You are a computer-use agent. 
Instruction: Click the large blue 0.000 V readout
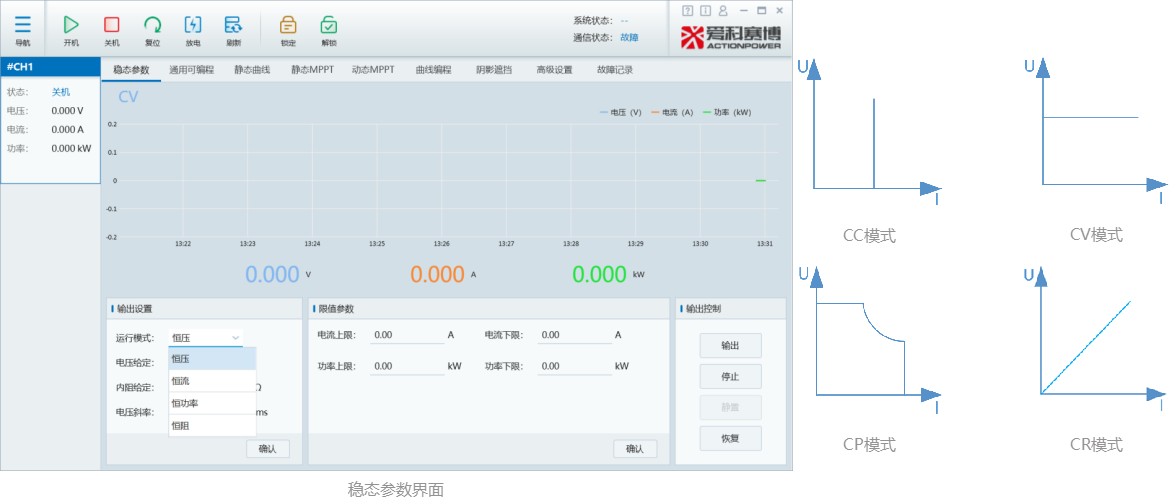coord(273,274)
